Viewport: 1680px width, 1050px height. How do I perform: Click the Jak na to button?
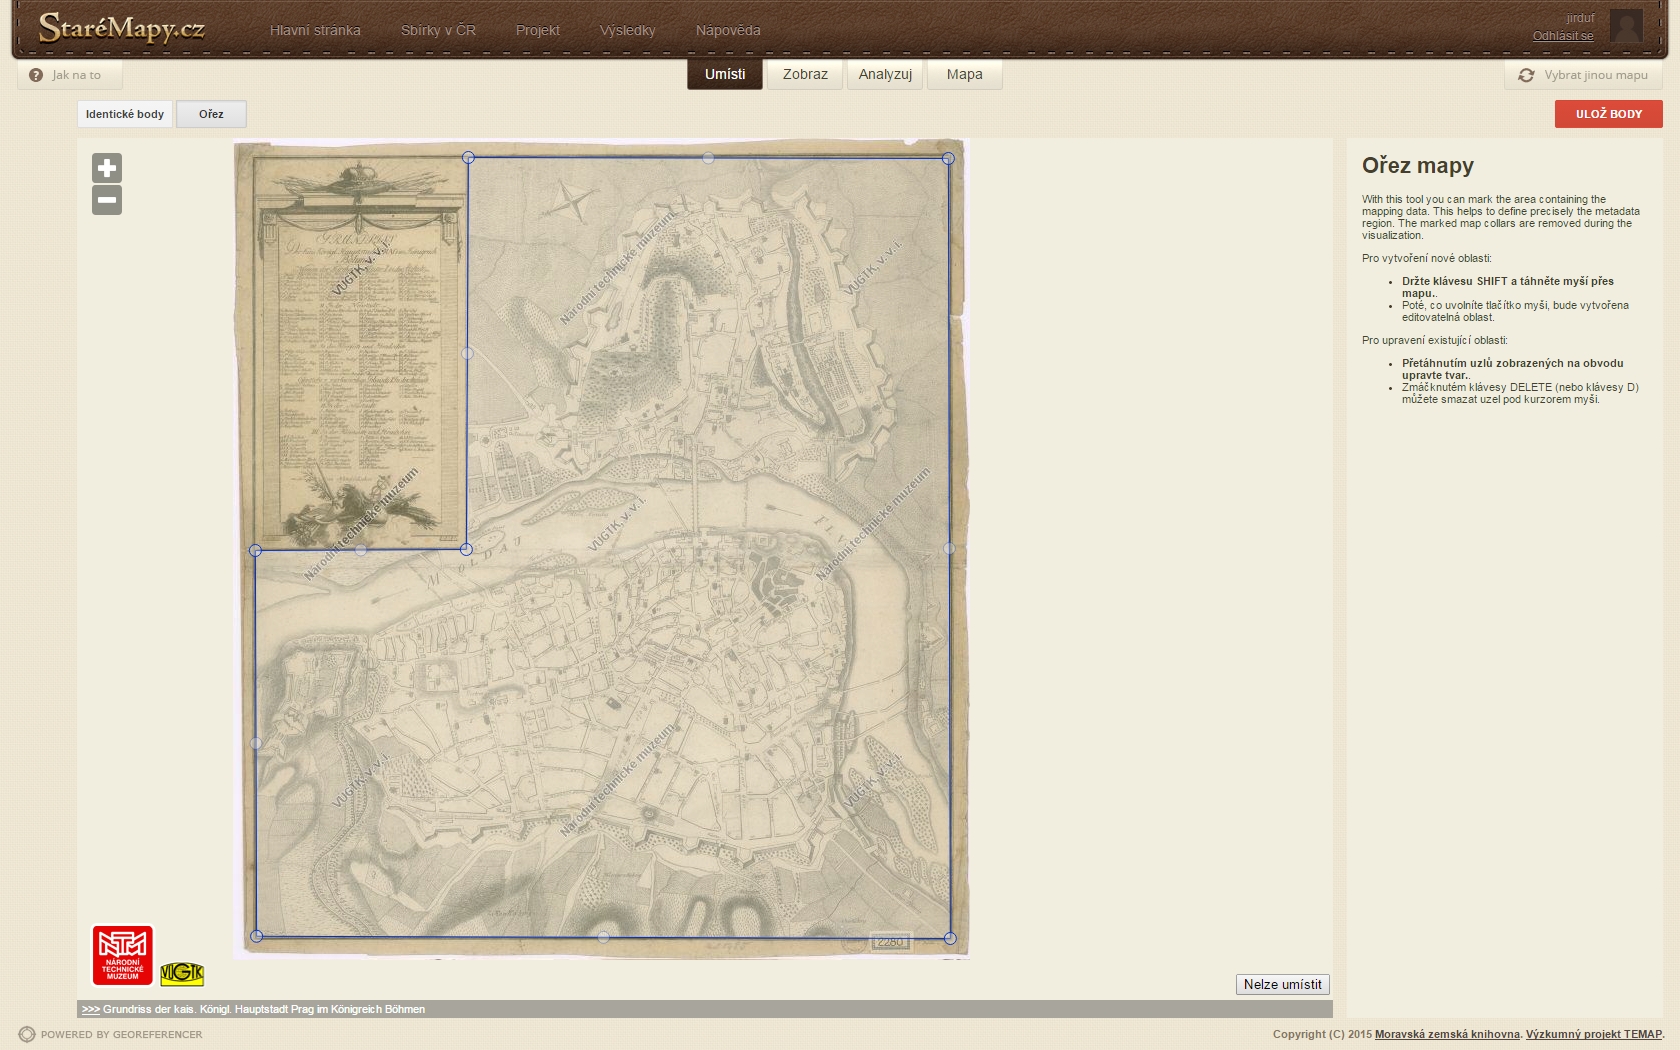point(69,75)
